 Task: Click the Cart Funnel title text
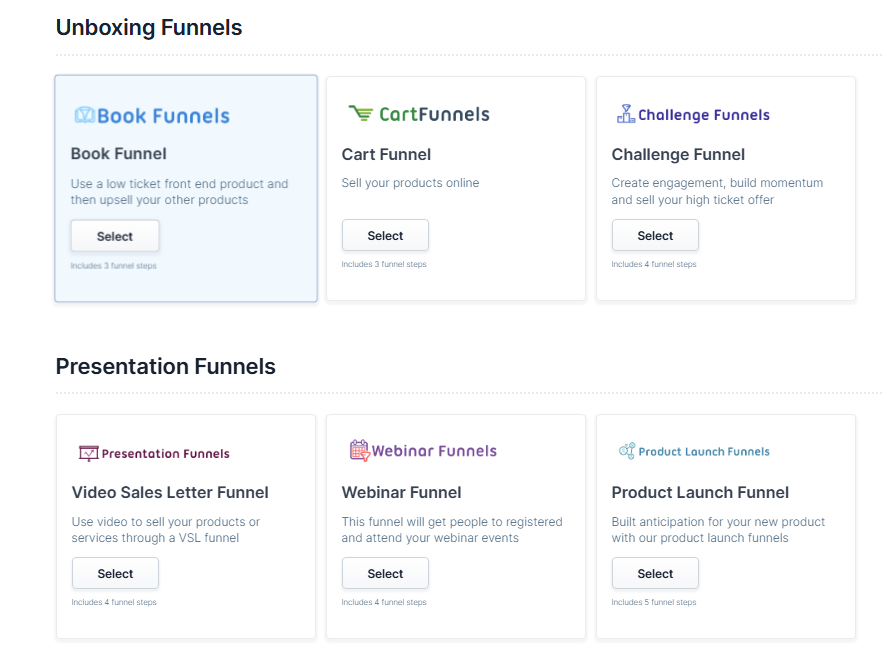point(386,155)
